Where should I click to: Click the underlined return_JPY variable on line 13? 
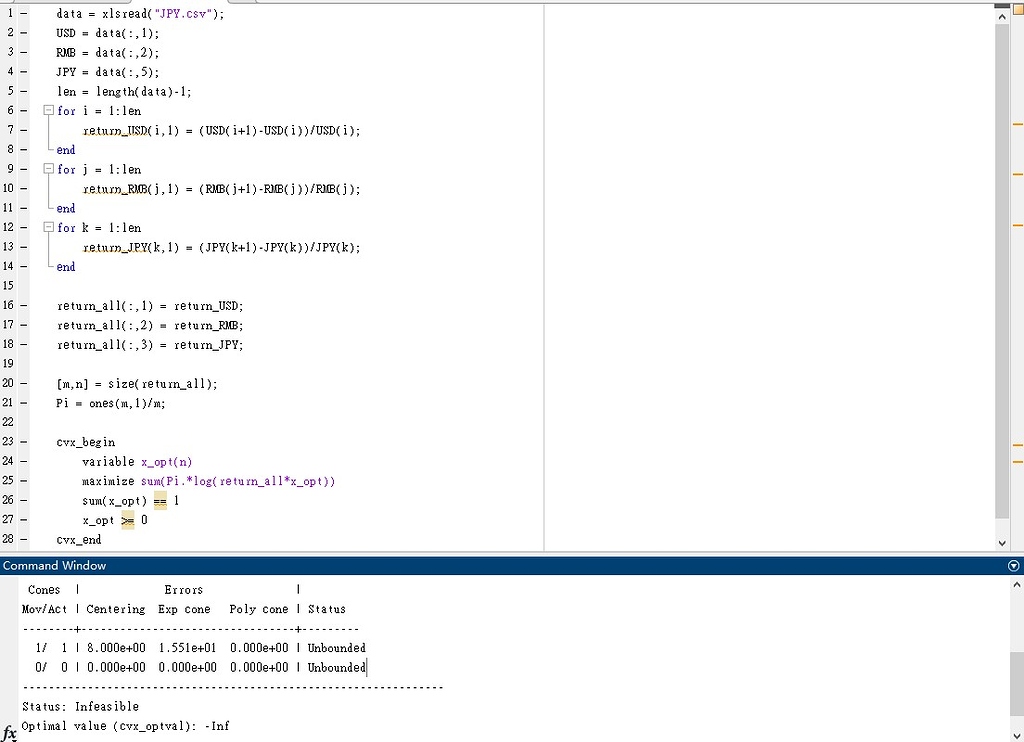coord(114,248)
